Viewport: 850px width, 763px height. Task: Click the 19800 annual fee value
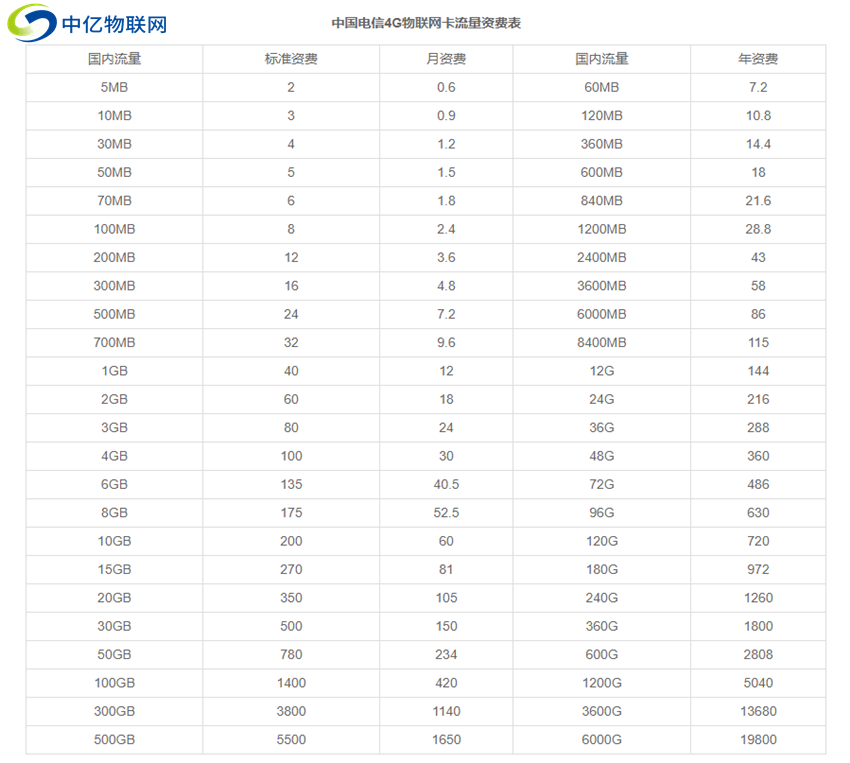(x=758, y=740)
